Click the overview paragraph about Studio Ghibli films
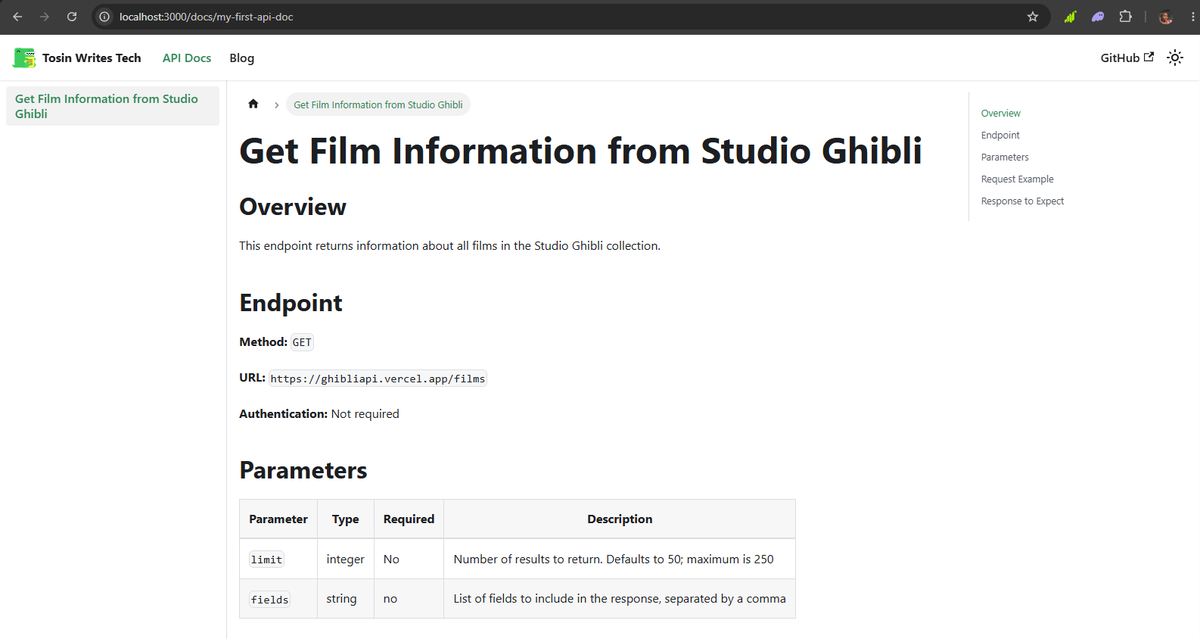 pyautogui.click(x=450, y=245)
